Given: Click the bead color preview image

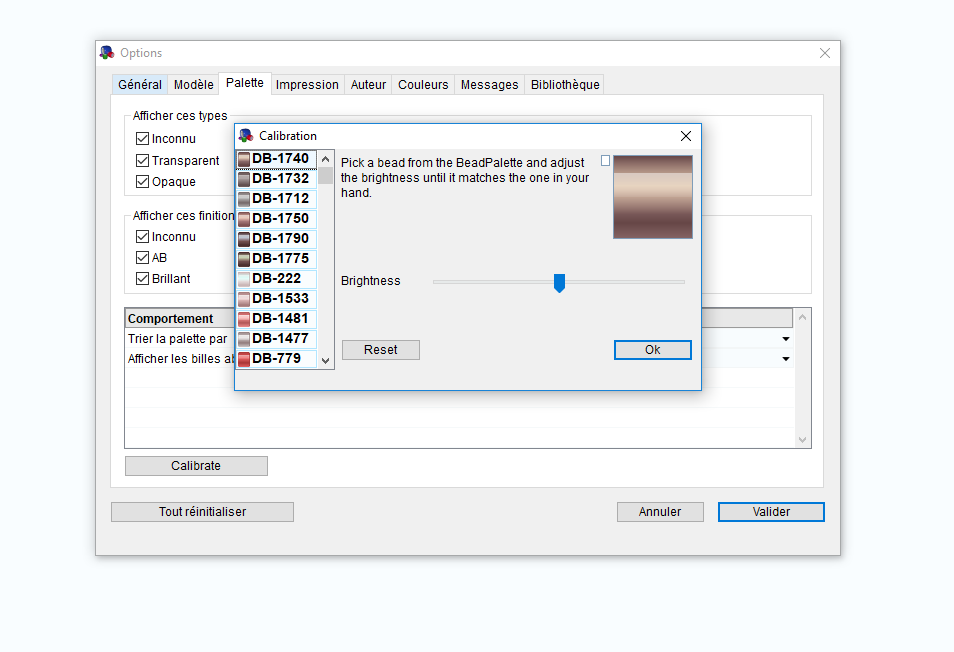Looking at the screenshot, I should 652,196.
